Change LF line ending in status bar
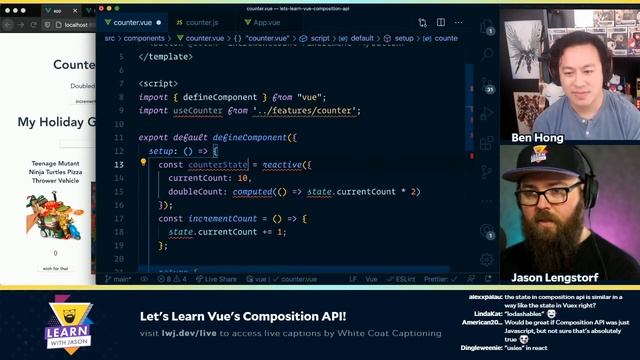 pos(353,279)
